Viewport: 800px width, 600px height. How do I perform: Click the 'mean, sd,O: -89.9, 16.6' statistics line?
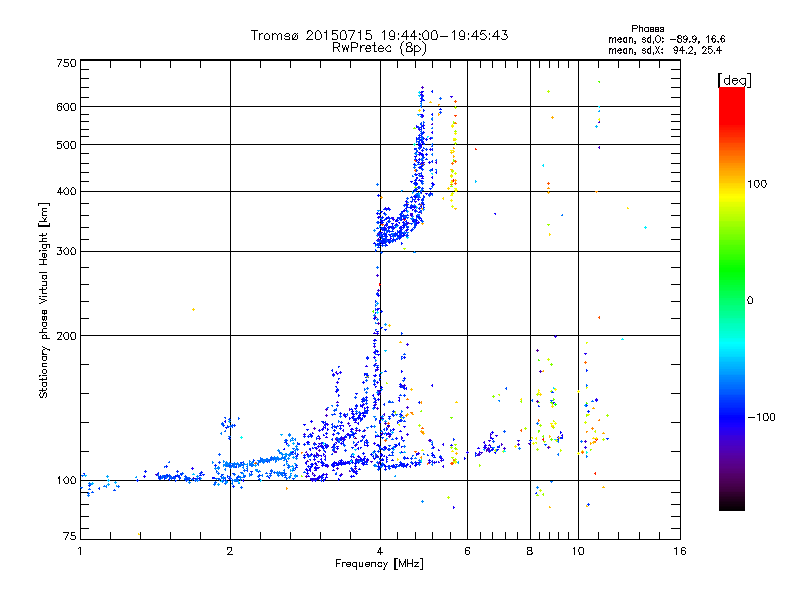[666, 39]
